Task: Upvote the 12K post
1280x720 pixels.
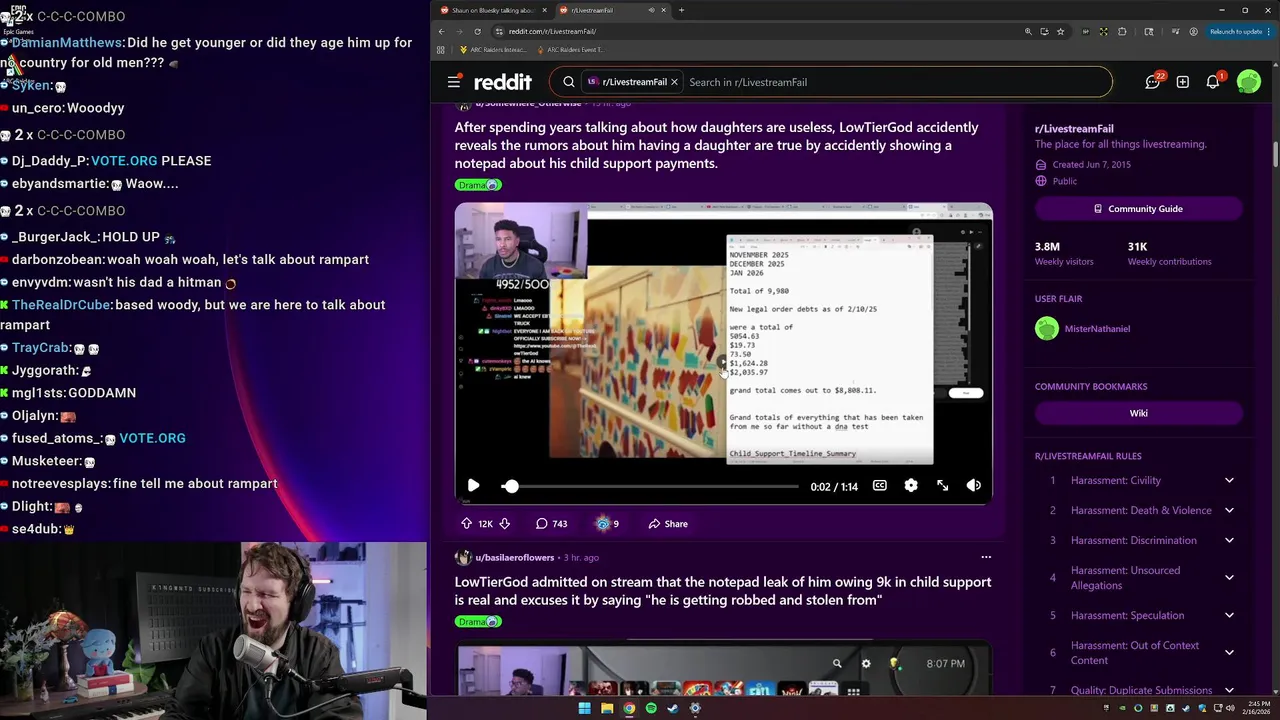Action: point(466,524)
